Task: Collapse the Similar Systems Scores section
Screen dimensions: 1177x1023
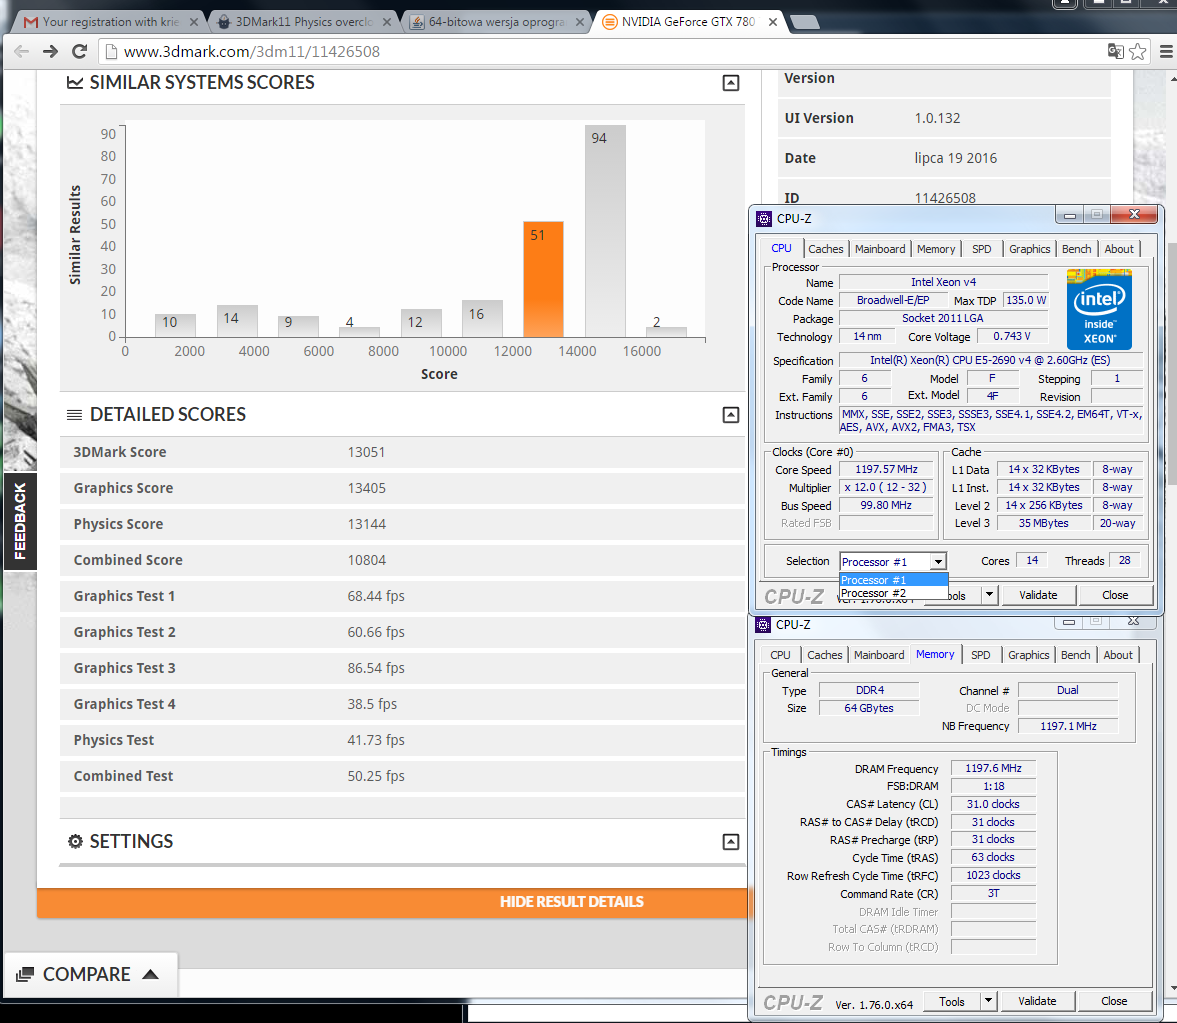Action: tap(730, 83)
